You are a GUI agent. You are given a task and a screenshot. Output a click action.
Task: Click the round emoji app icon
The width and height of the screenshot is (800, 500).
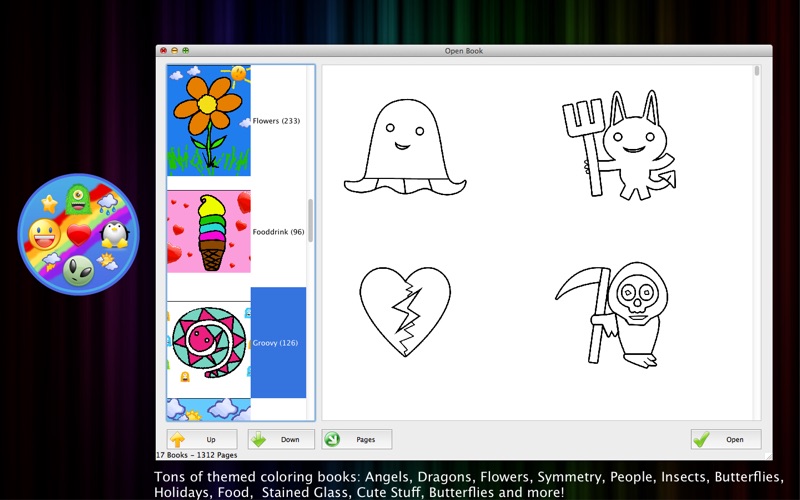78,235
